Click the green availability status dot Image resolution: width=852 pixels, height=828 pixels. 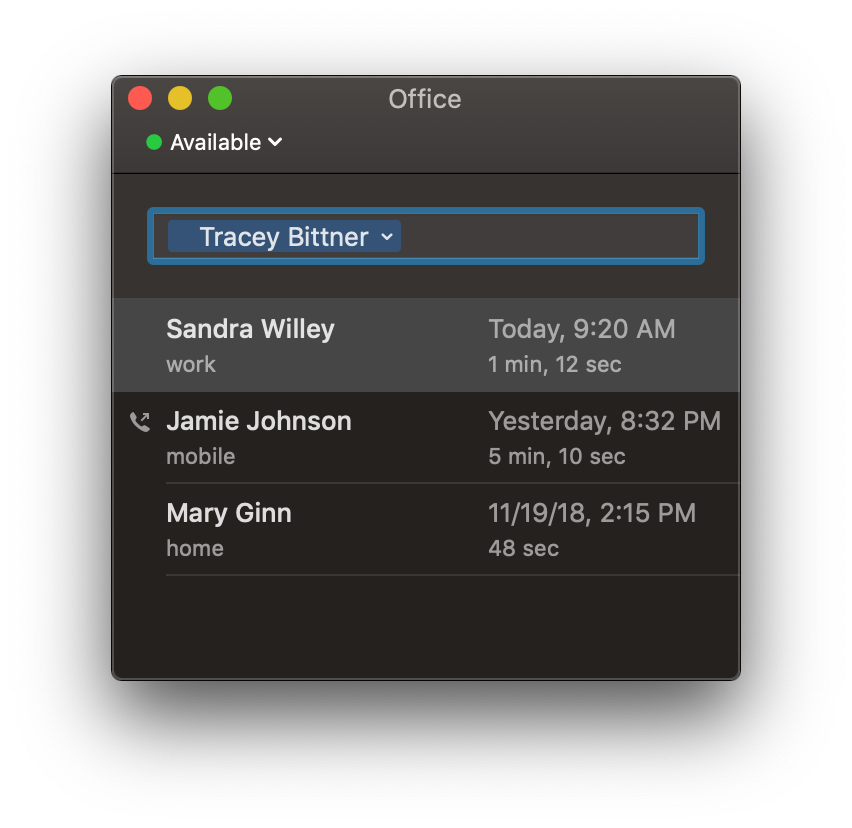[154, 142]
